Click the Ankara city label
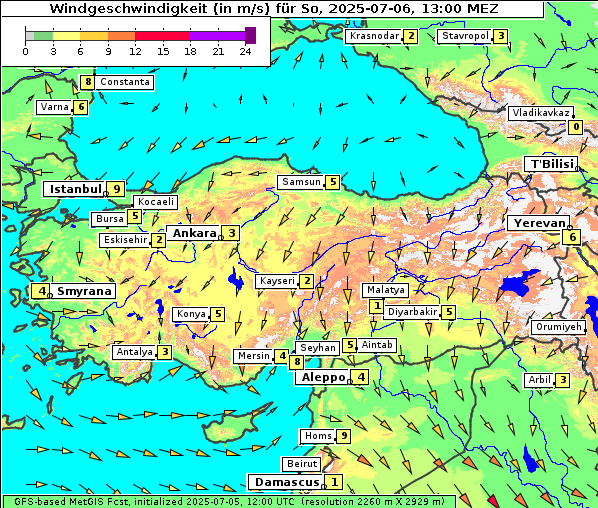598x508 pixels. point(195,233)
